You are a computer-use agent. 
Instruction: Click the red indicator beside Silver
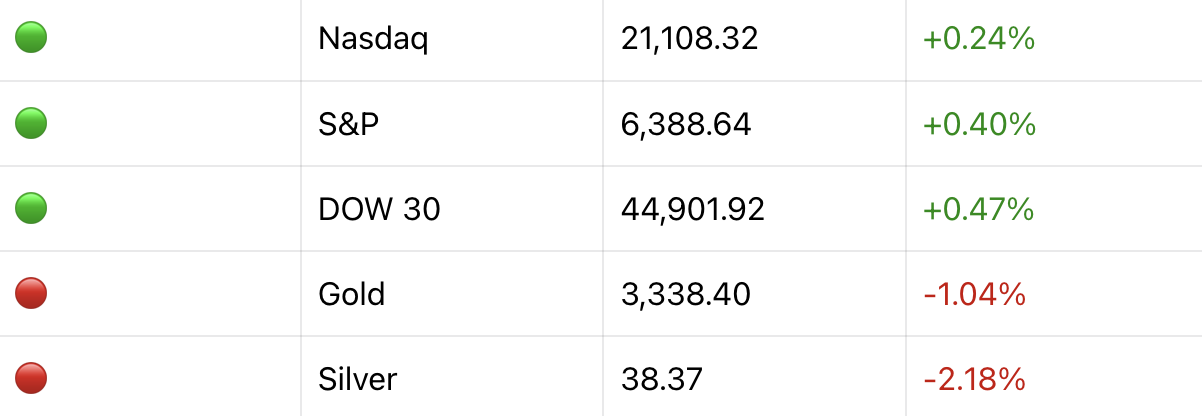pyautogui.click(x=32, y=379)
